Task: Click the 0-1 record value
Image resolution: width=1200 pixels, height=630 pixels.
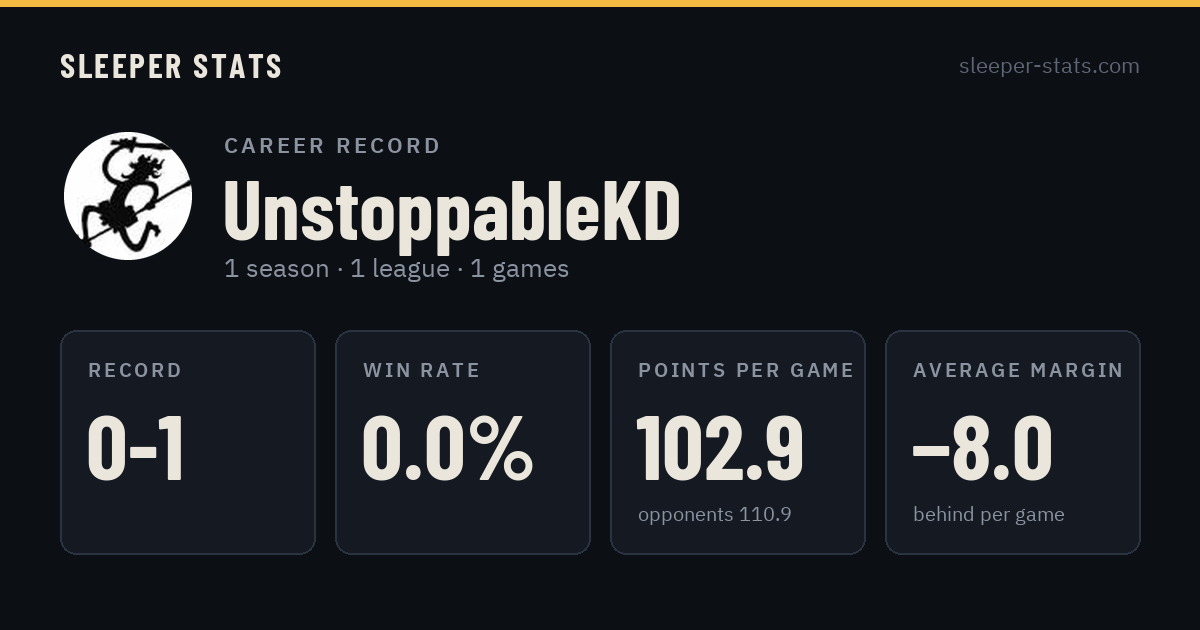Action: (136, 449)
